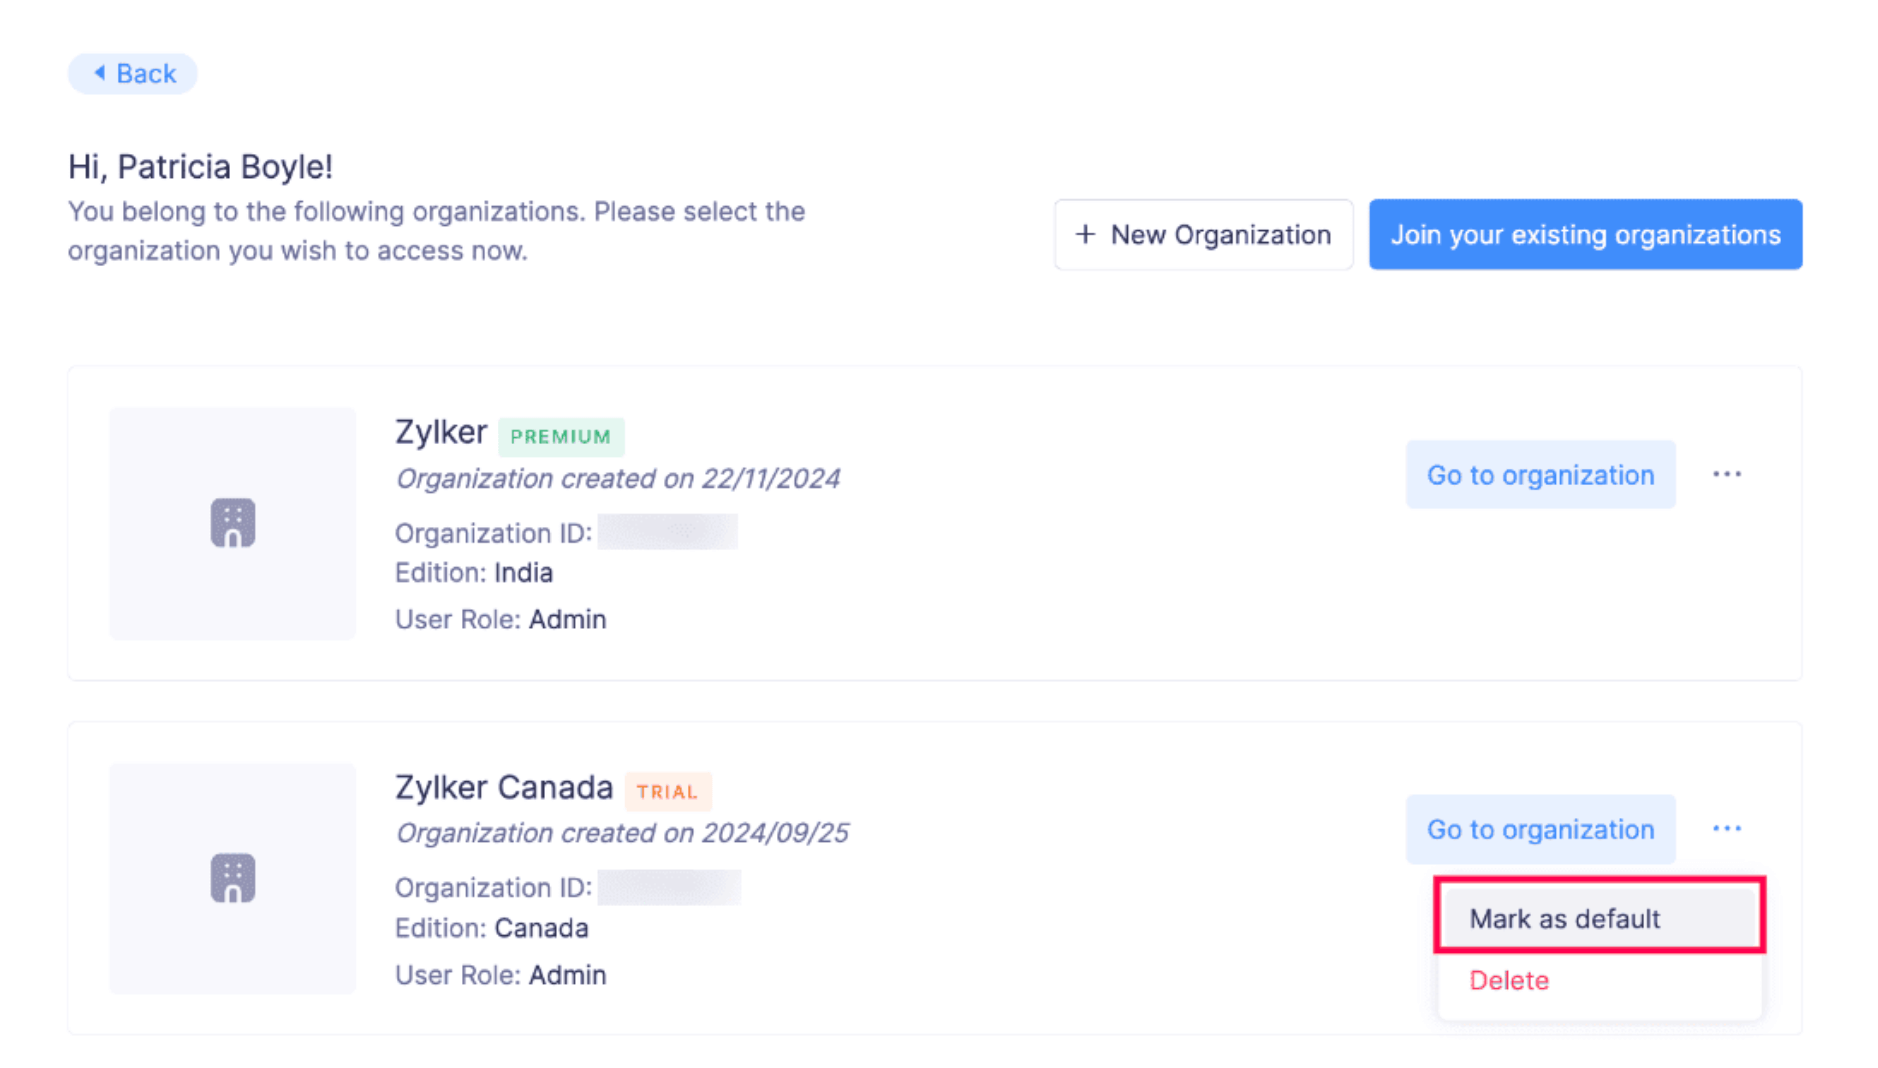Click the back arrow icon
This screenshot has height=1068, width=1878.
tap(98, 72)
